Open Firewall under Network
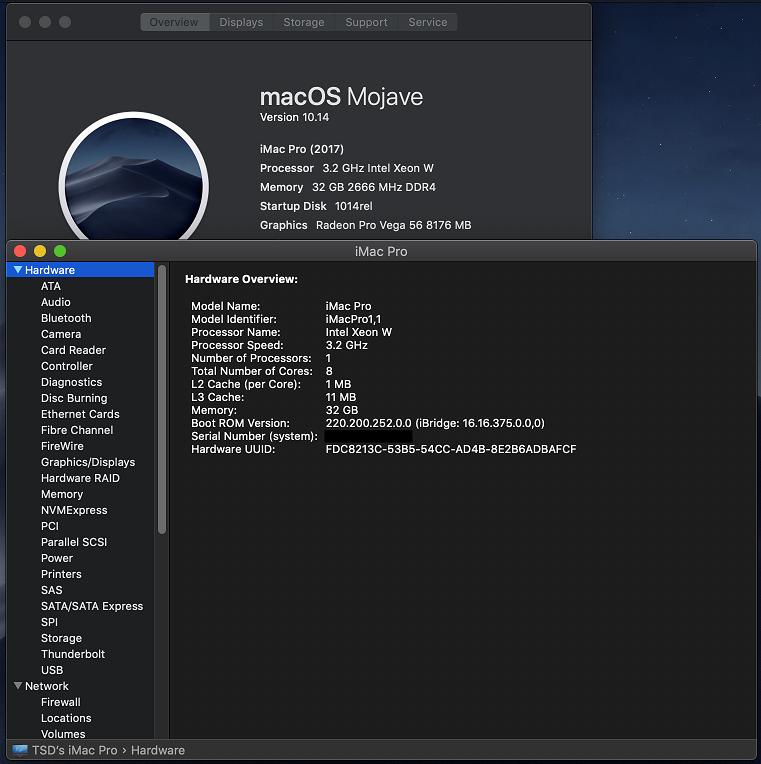 click(61, 702)
